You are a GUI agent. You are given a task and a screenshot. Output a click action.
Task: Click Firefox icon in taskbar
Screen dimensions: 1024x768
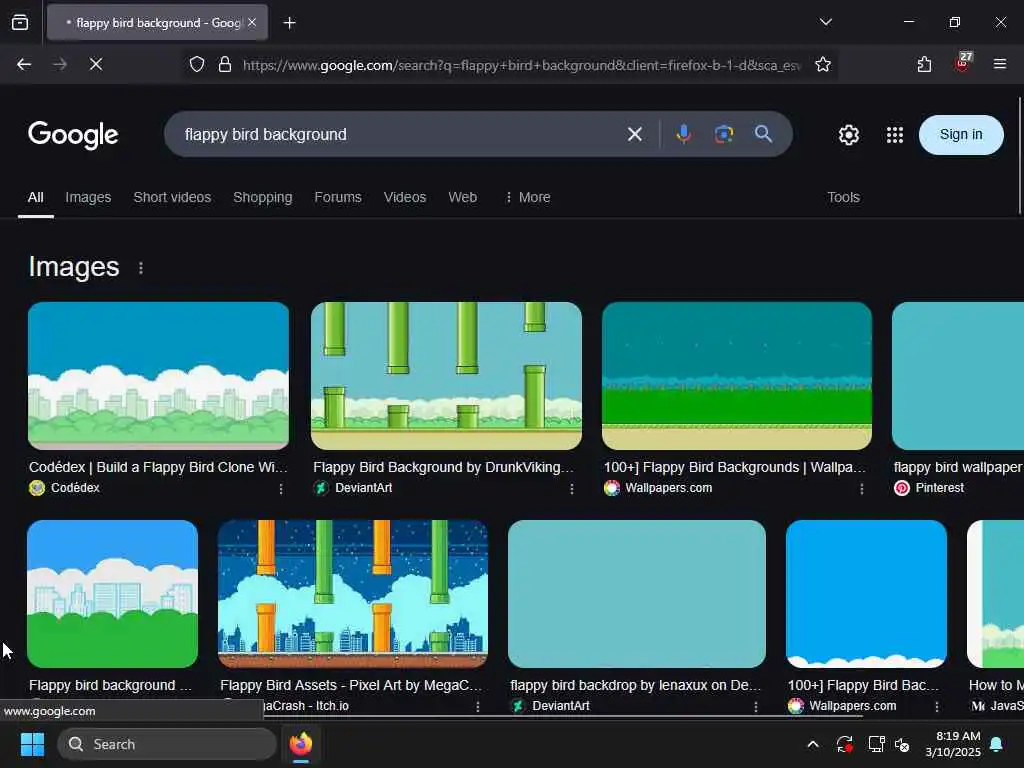point(300,744)
